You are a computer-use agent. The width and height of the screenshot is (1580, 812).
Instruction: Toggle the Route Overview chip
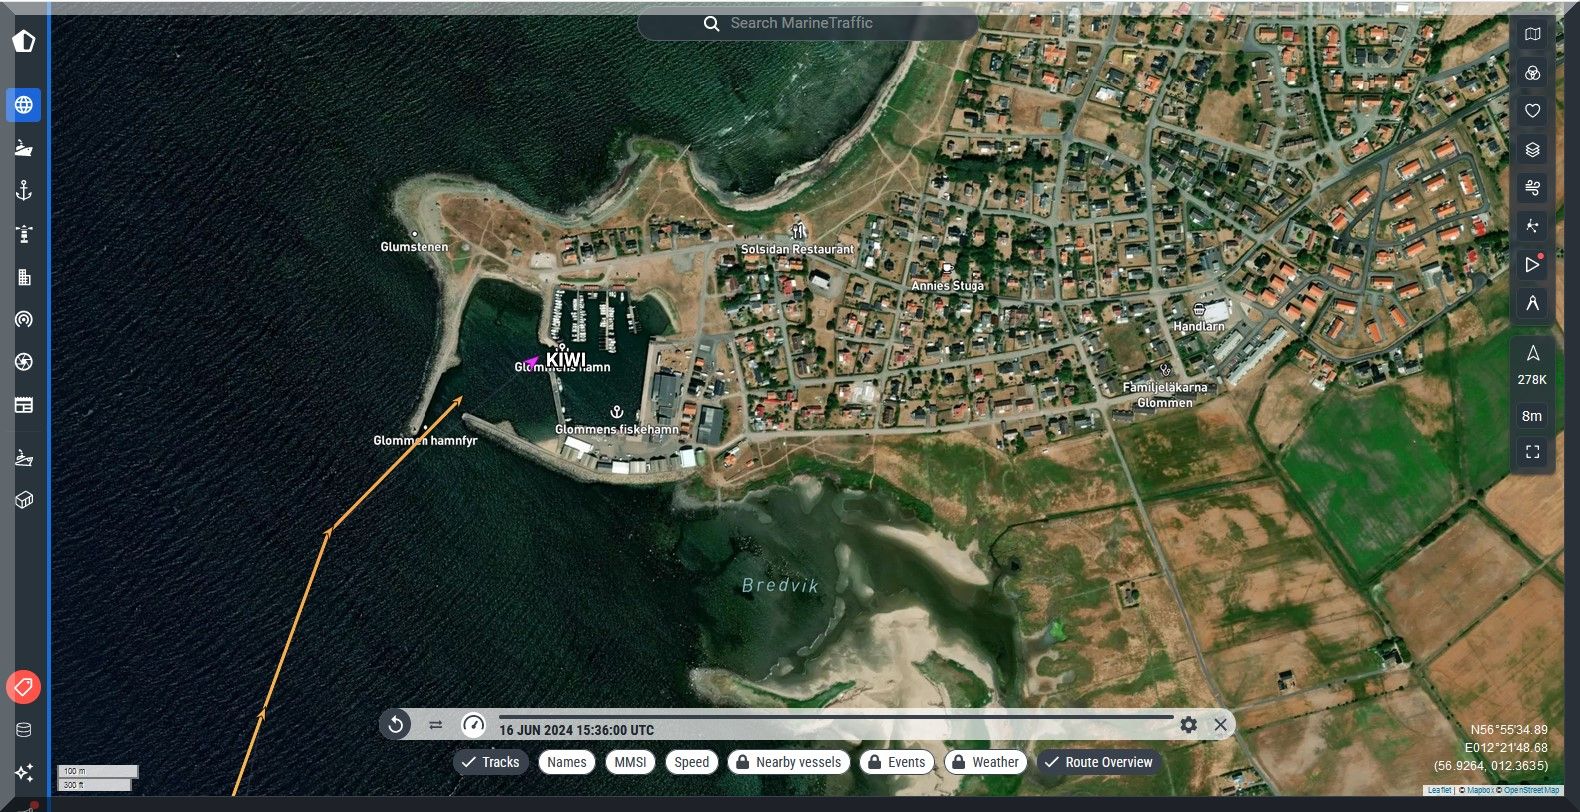pyautogui.click(x=1098, y=762)
